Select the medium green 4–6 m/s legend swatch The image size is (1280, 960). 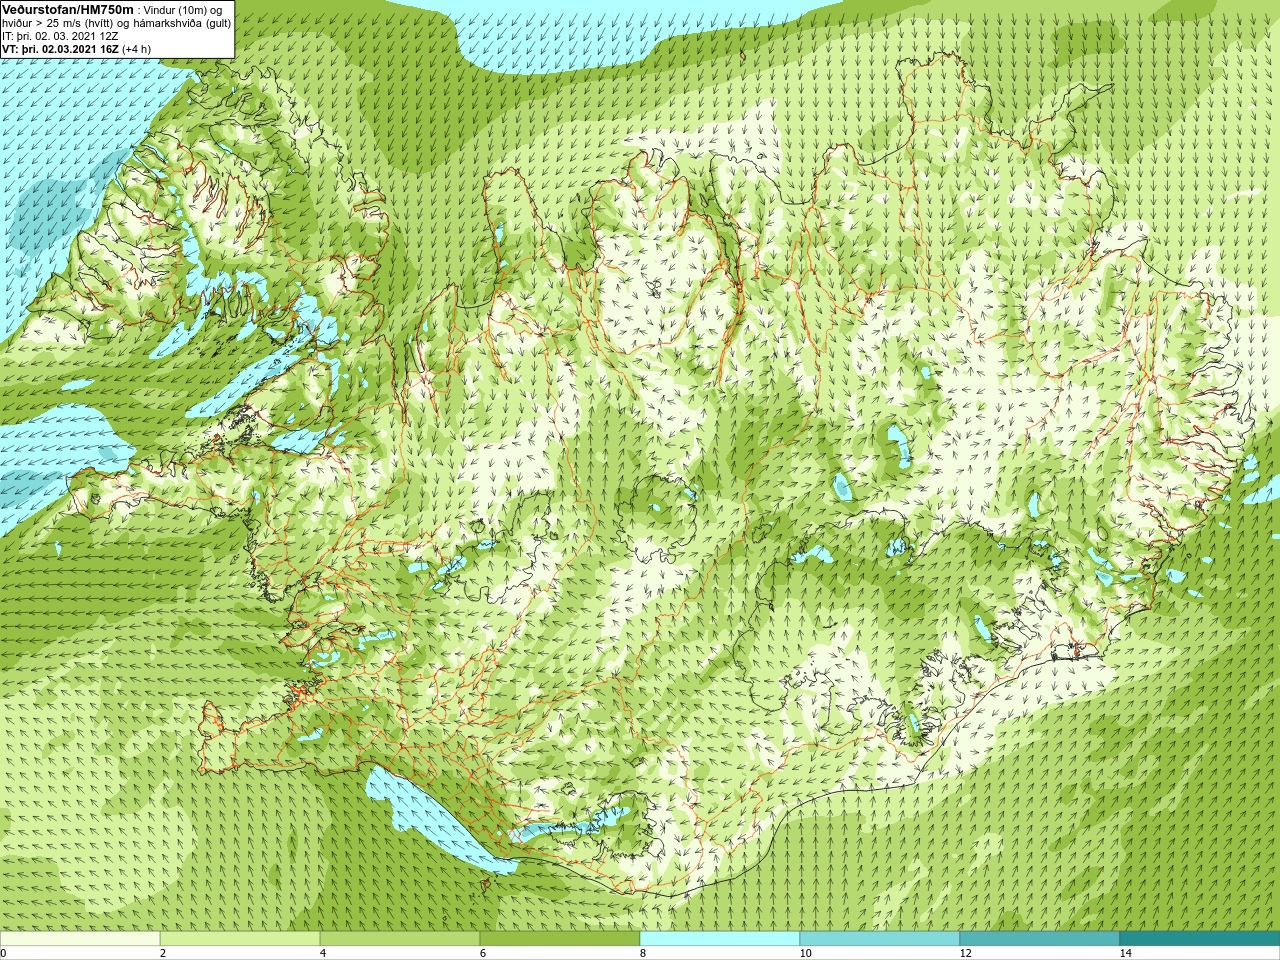[x=400, y=939]
